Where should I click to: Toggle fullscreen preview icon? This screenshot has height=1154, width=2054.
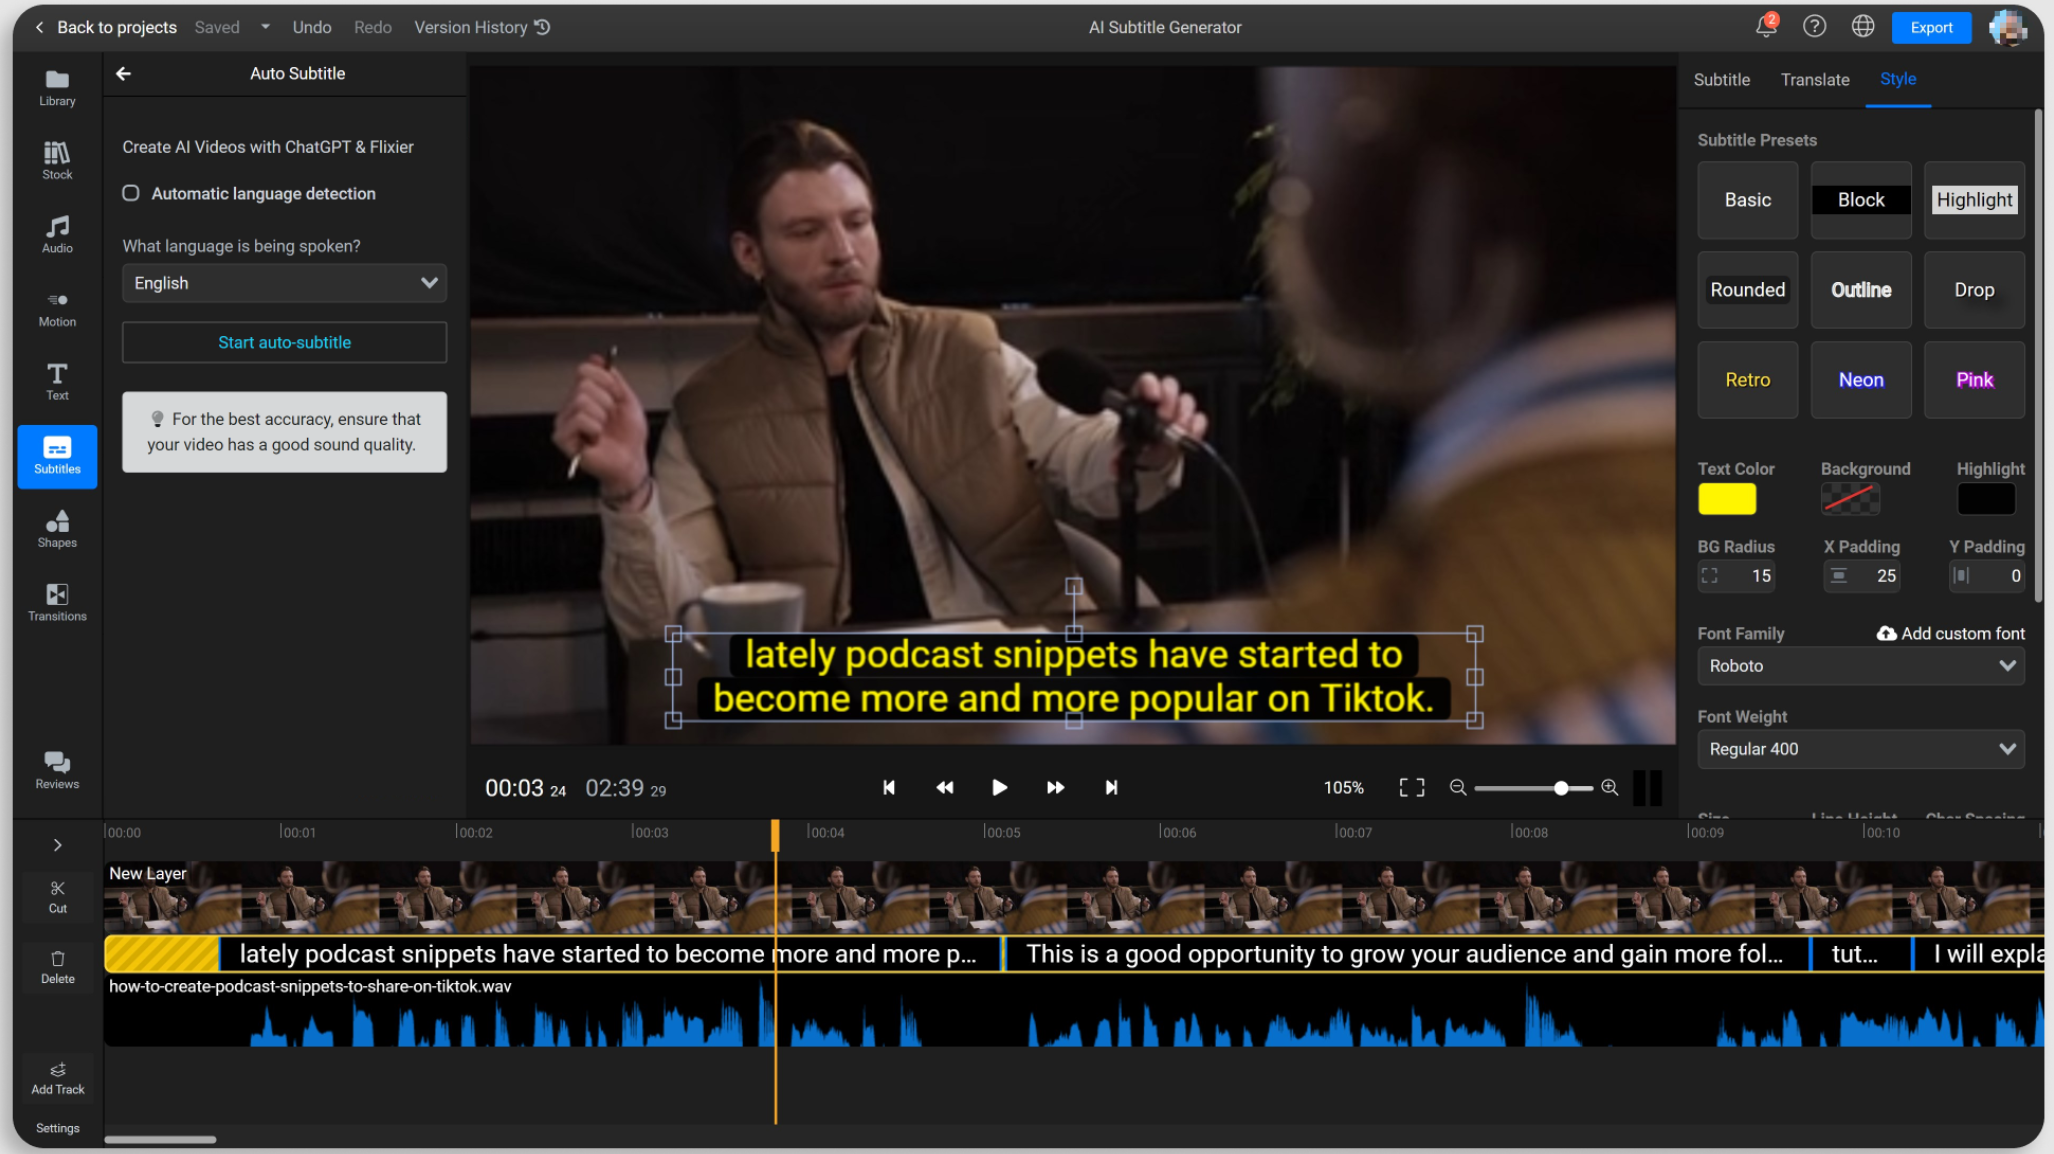click(1411, 788)
